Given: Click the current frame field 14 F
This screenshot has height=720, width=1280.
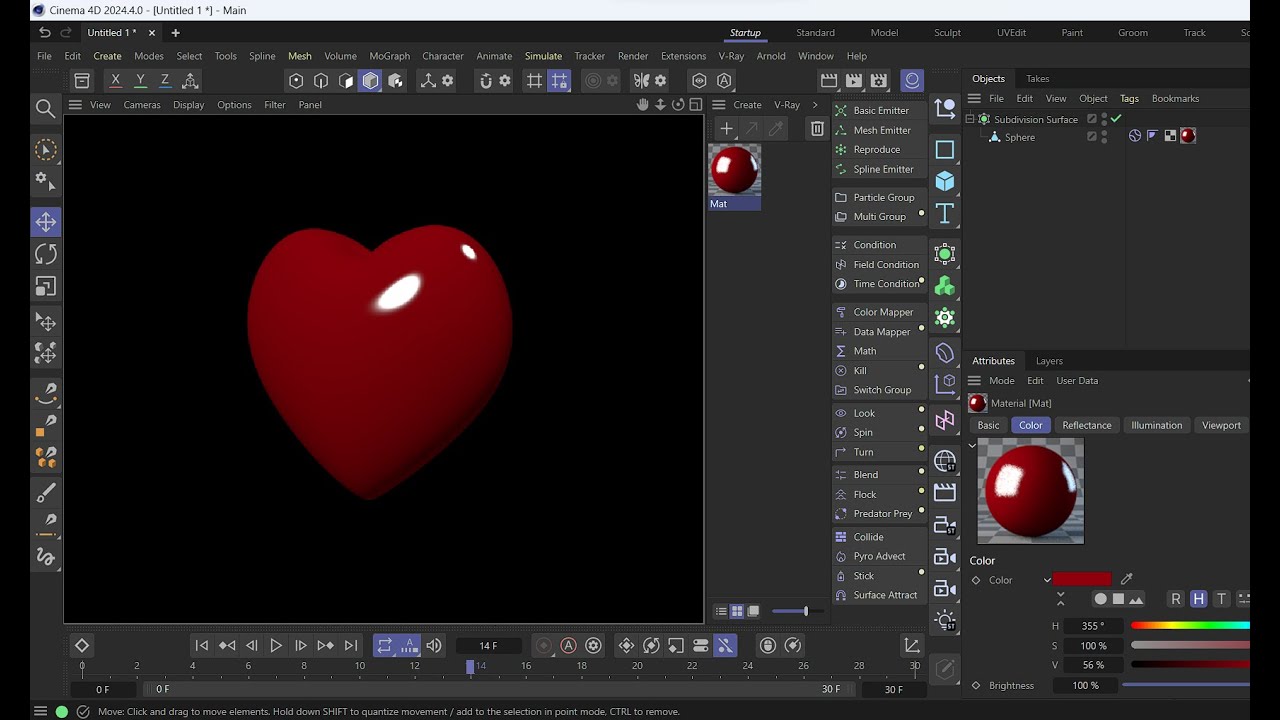Looking at the screenshot, I should 488,646.
